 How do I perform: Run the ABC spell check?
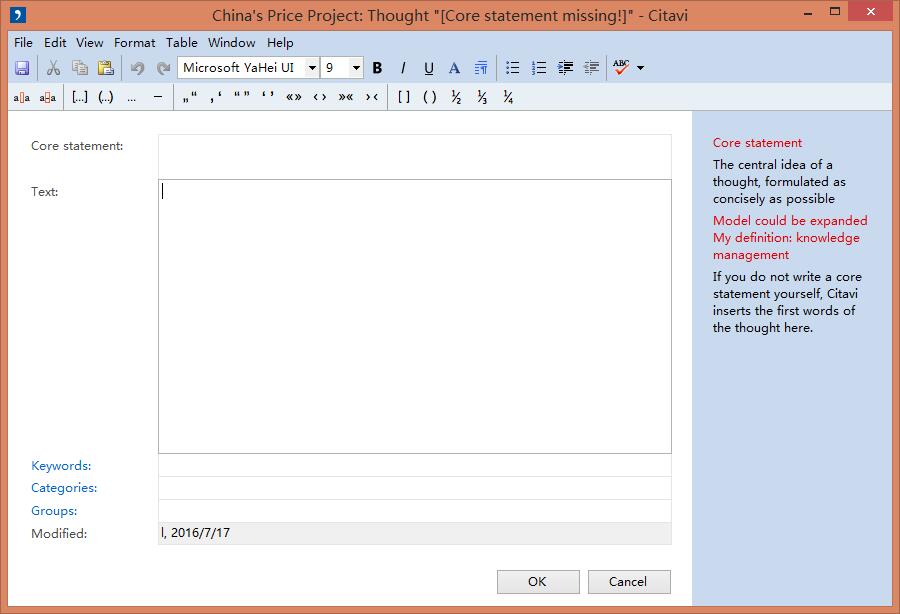pyautogui.click(x=621, y=68)
